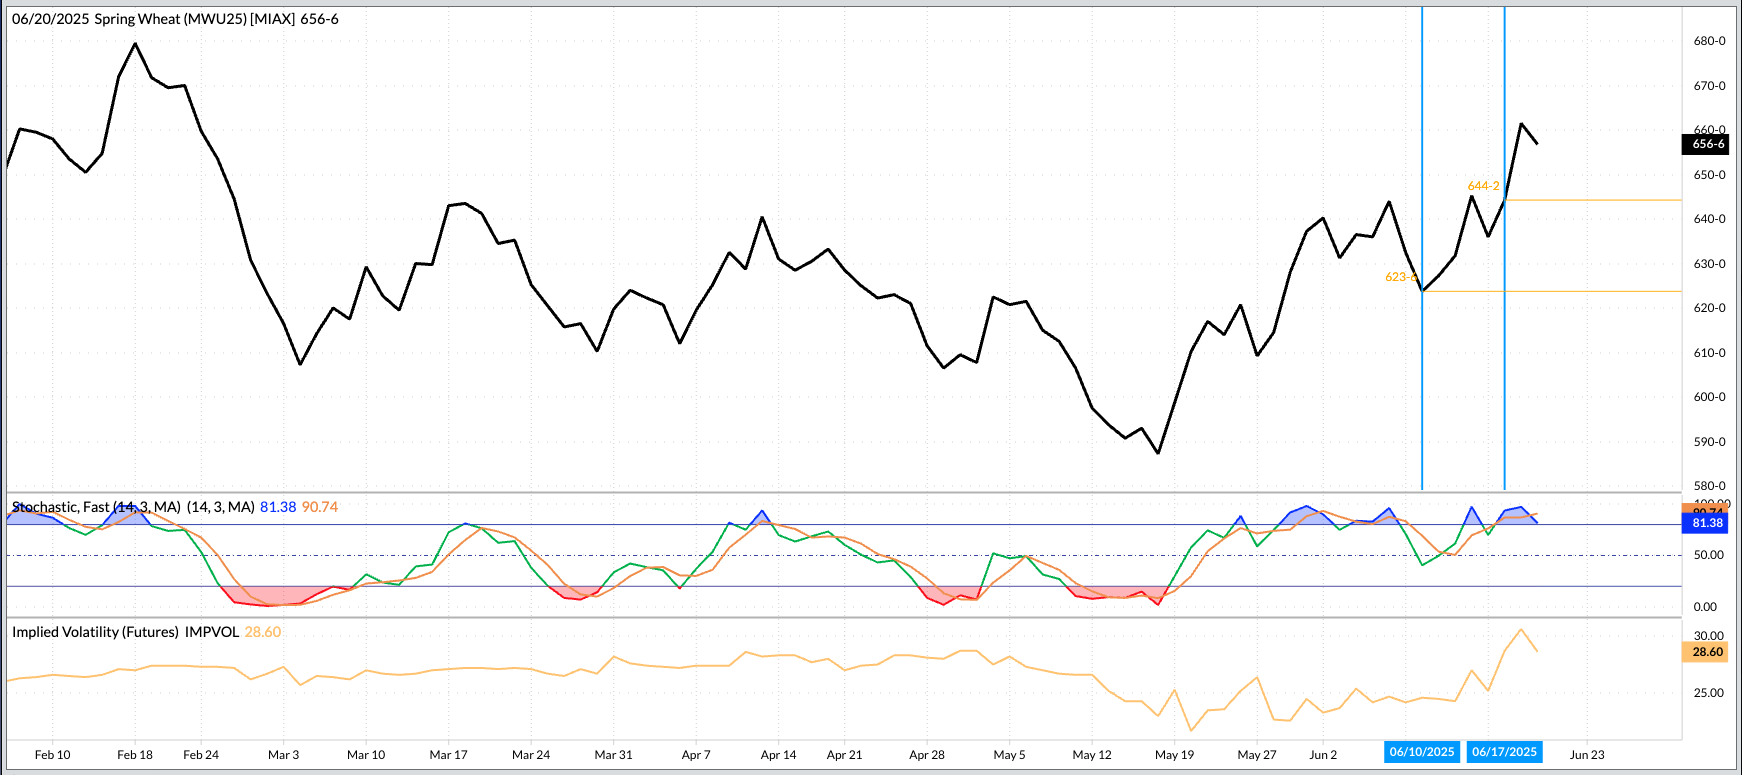Click the Feb 18 label on date axis
1742x775 pixels.
point(135,755)
